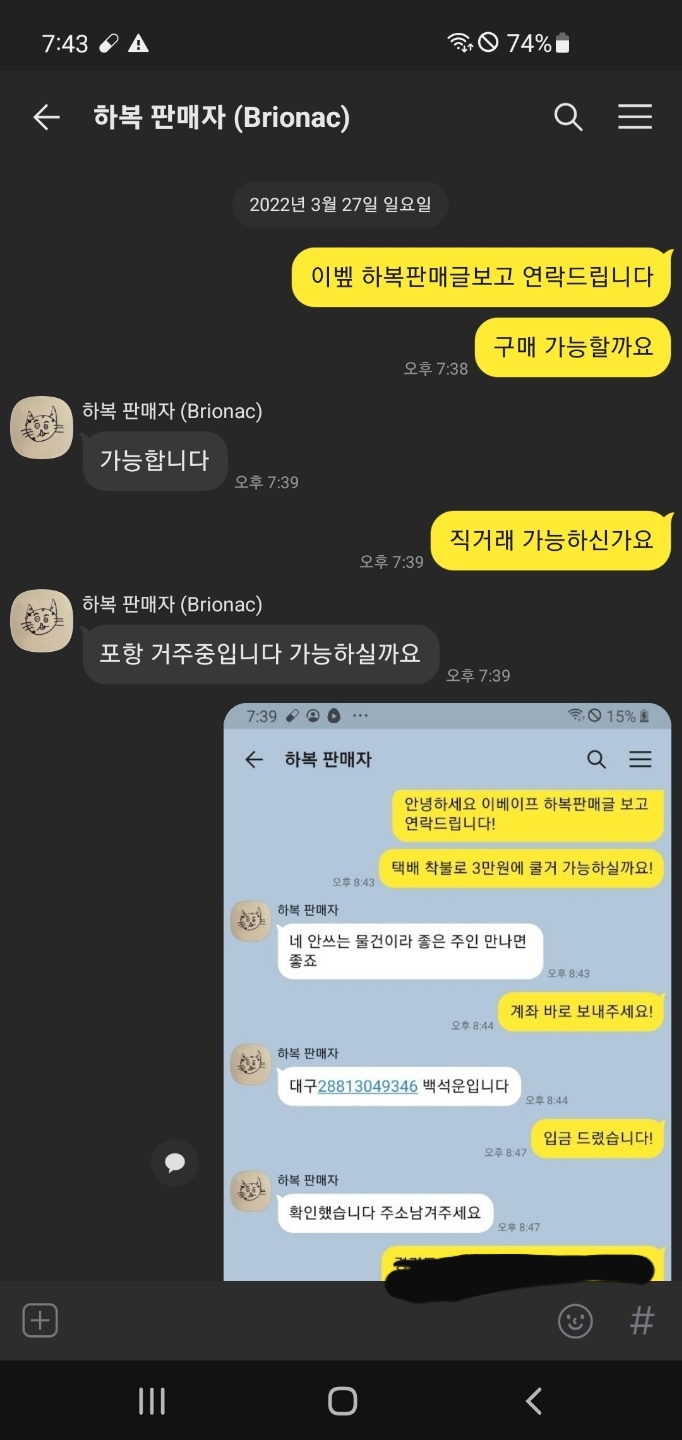This screenshot has height=1440, width=682.
Task: Tap the back arrow in chat header
Action: tap(46, 118)
